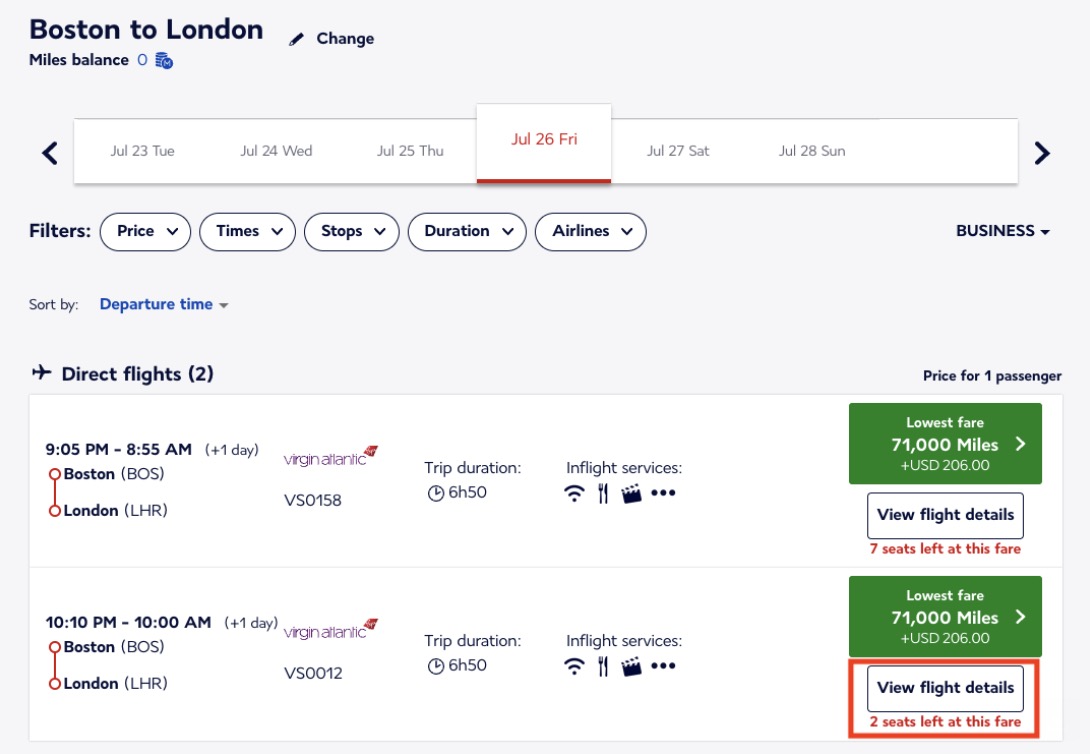Open the Price filter dropdown
The height and width of the screenshot is (754, 1090).
point(145,231)
